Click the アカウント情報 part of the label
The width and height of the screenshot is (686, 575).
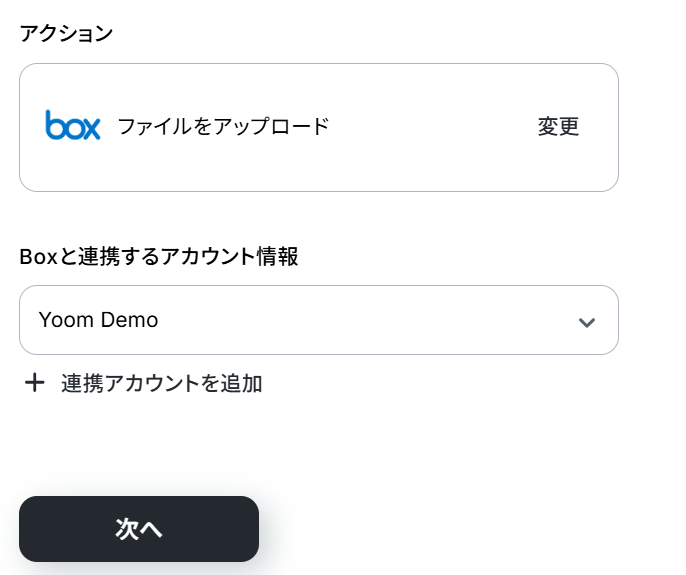[x=229, y=256]
